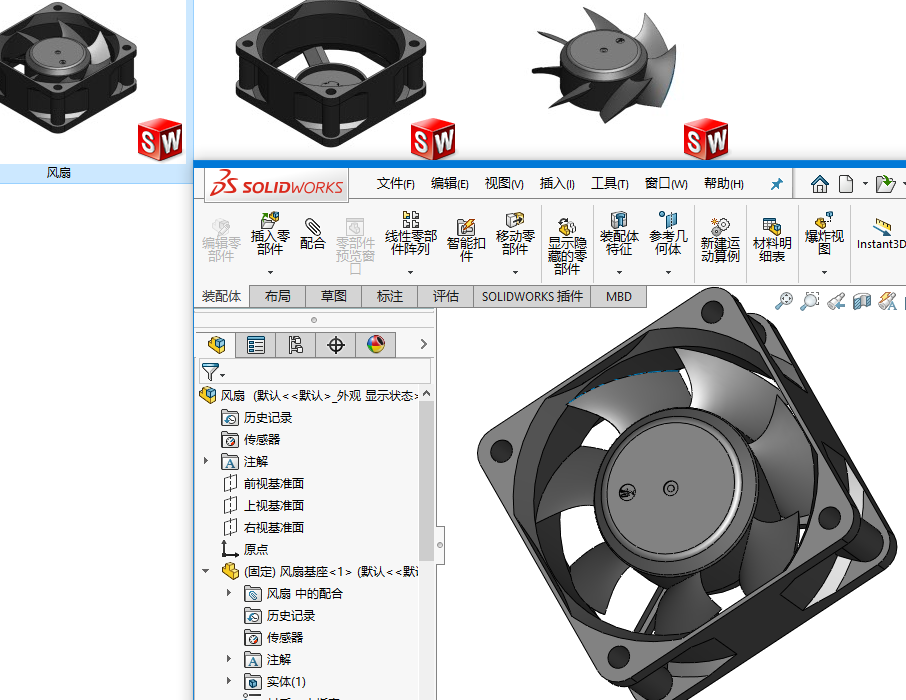The height and width of the screenshot is (700, 906).
Task: Click the Zoom to Fit magnifier icon
Action: [x=784, y=301]
